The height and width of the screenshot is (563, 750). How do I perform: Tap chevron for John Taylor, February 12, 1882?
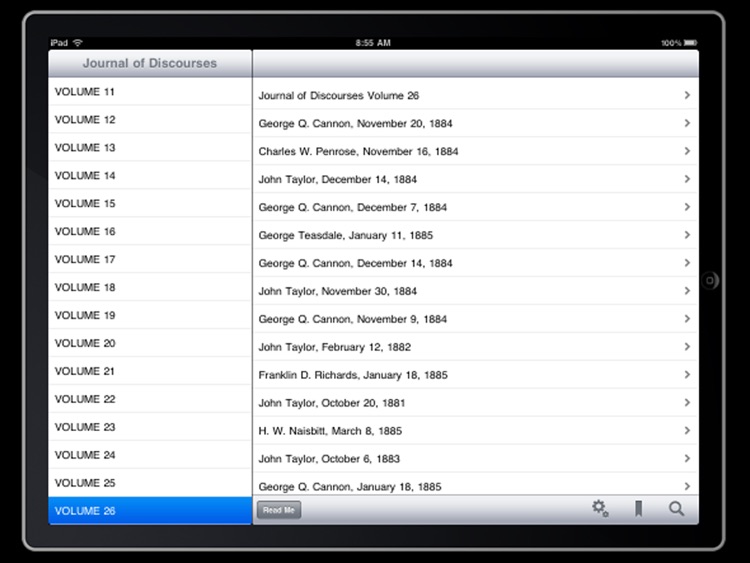pos(687,347)
